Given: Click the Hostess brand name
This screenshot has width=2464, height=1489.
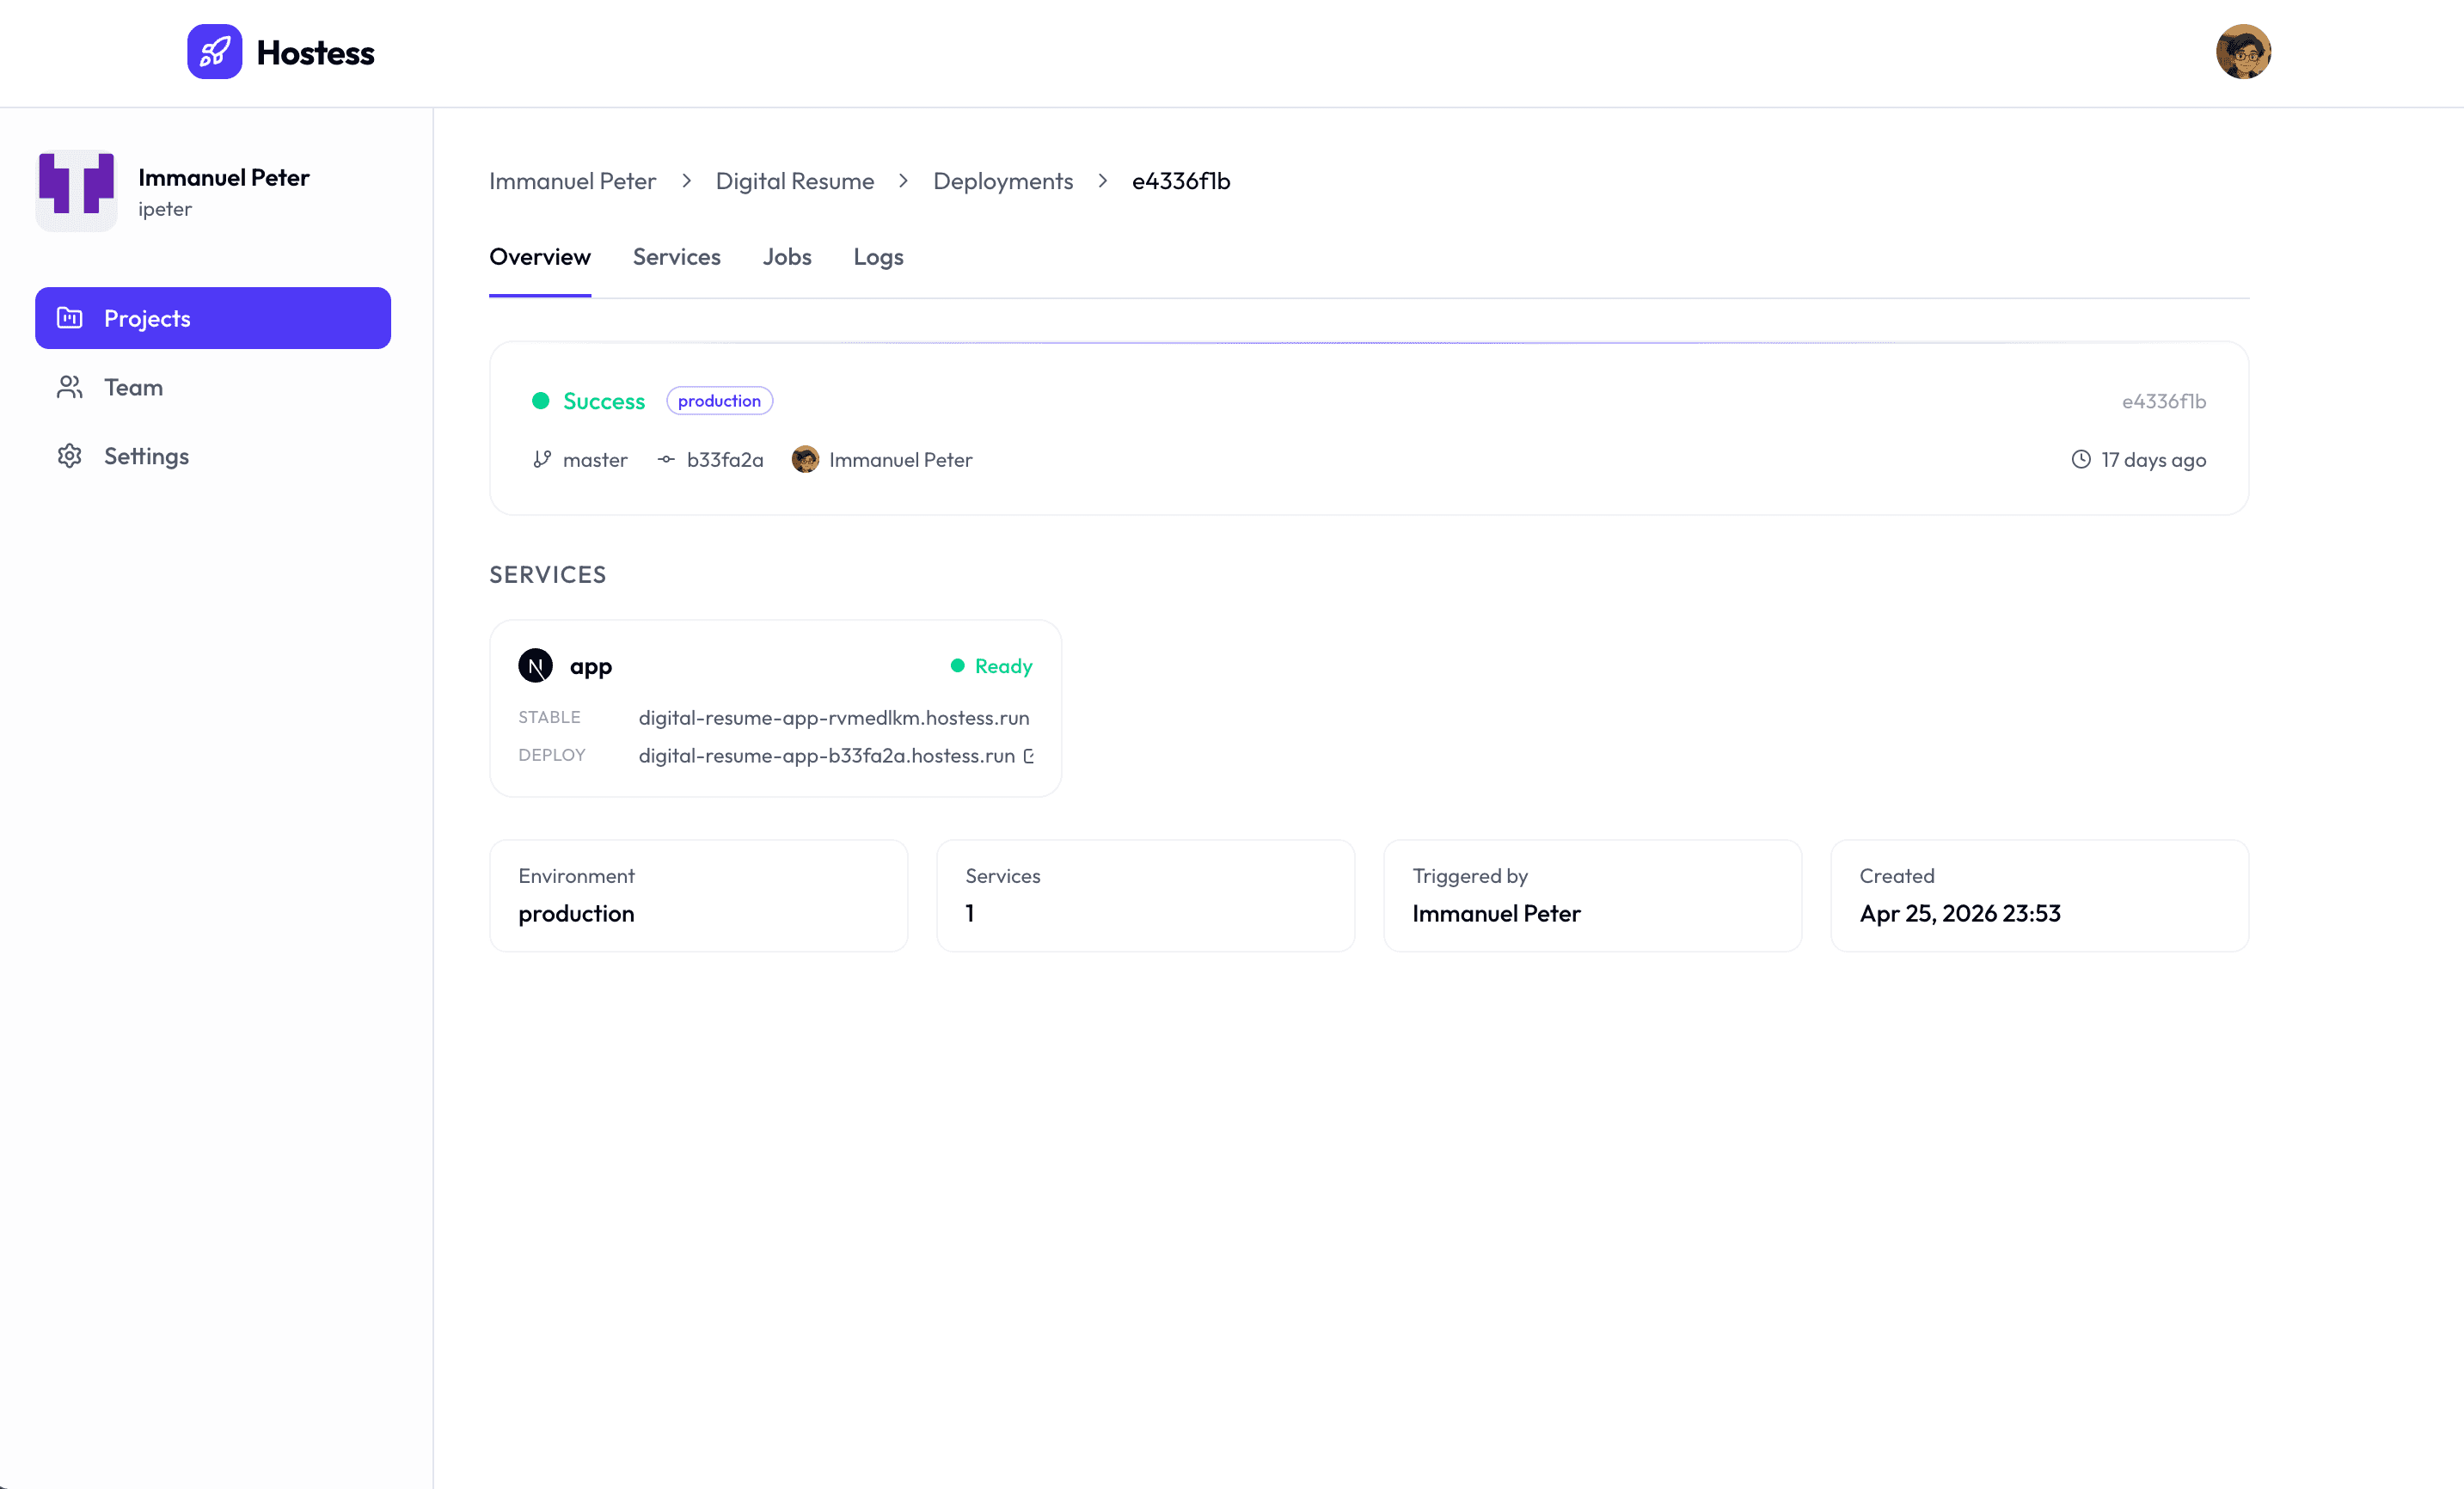Looking at the screenshot, I should point(316,52).
